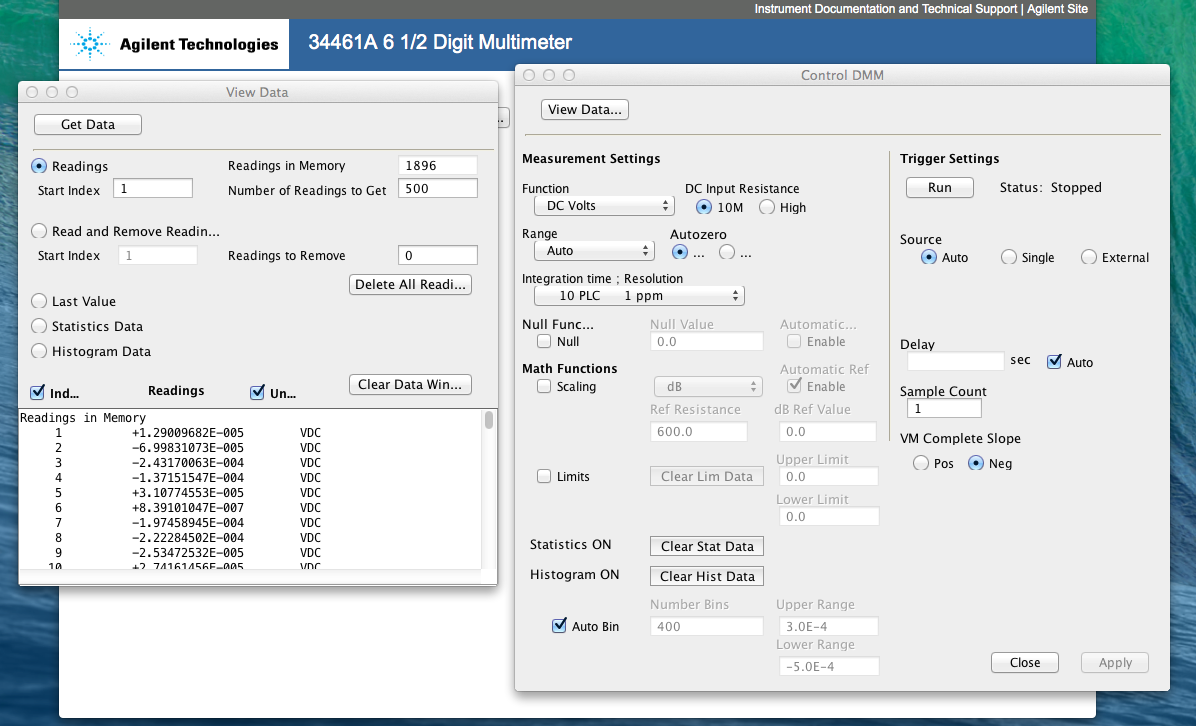Toggle the Enable checkbox under Automatic...
Viewport: 1196px width, 726px height.
(x=794, y=341)
